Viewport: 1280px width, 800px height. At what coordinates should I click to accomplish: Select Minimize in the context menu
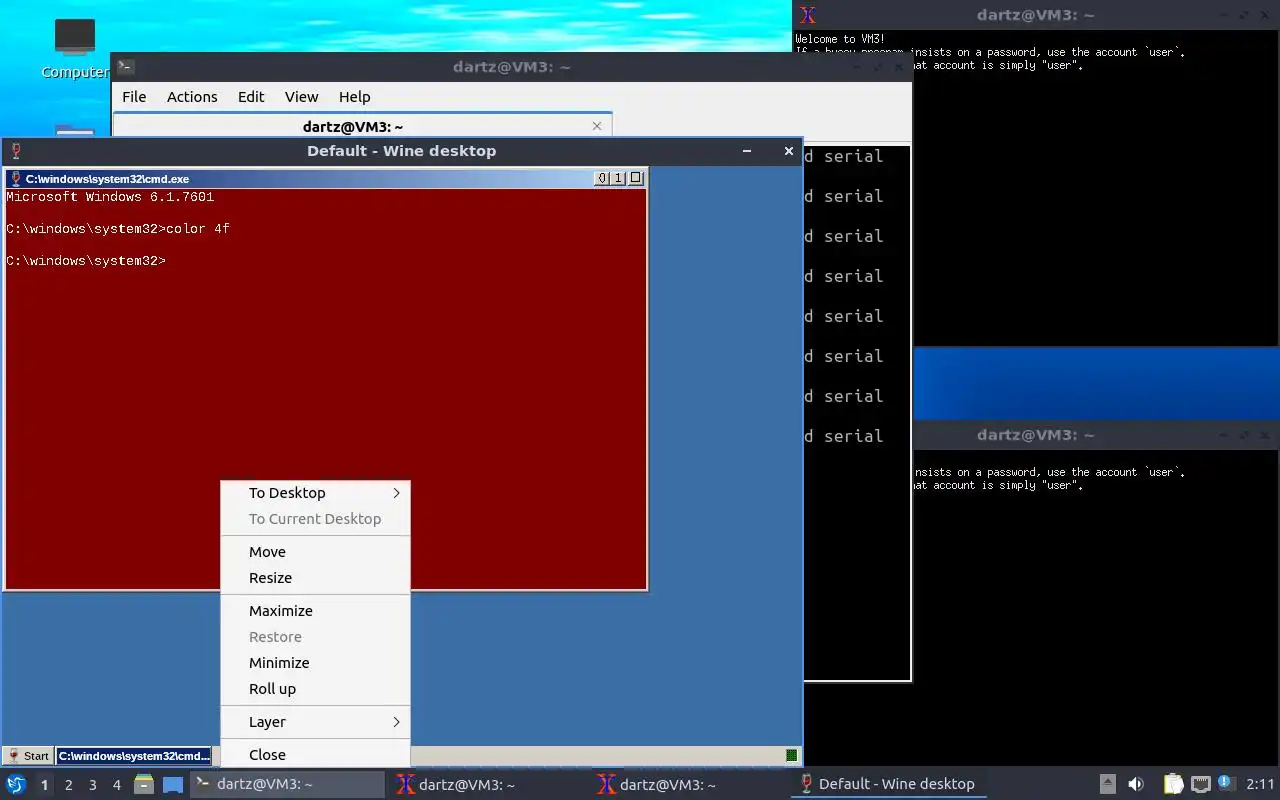pos(315,663)
